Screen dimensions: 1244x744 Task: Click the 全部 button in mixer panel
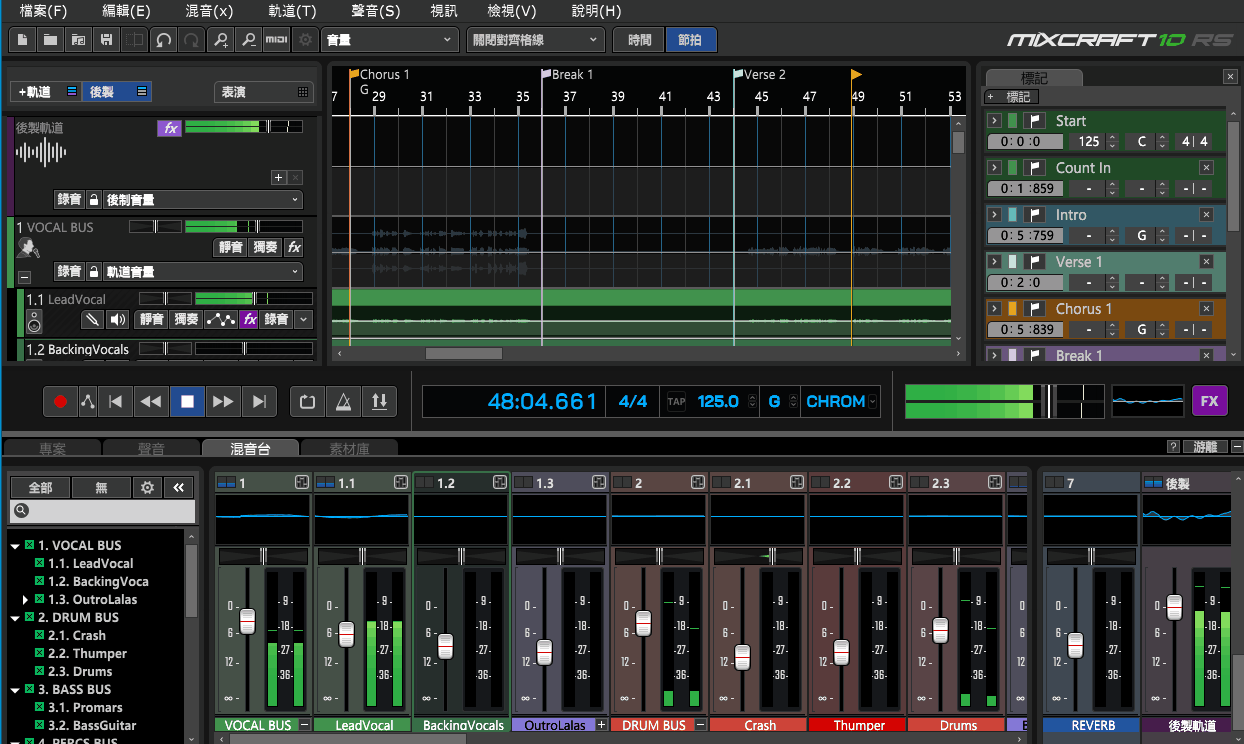coord(40,487)
